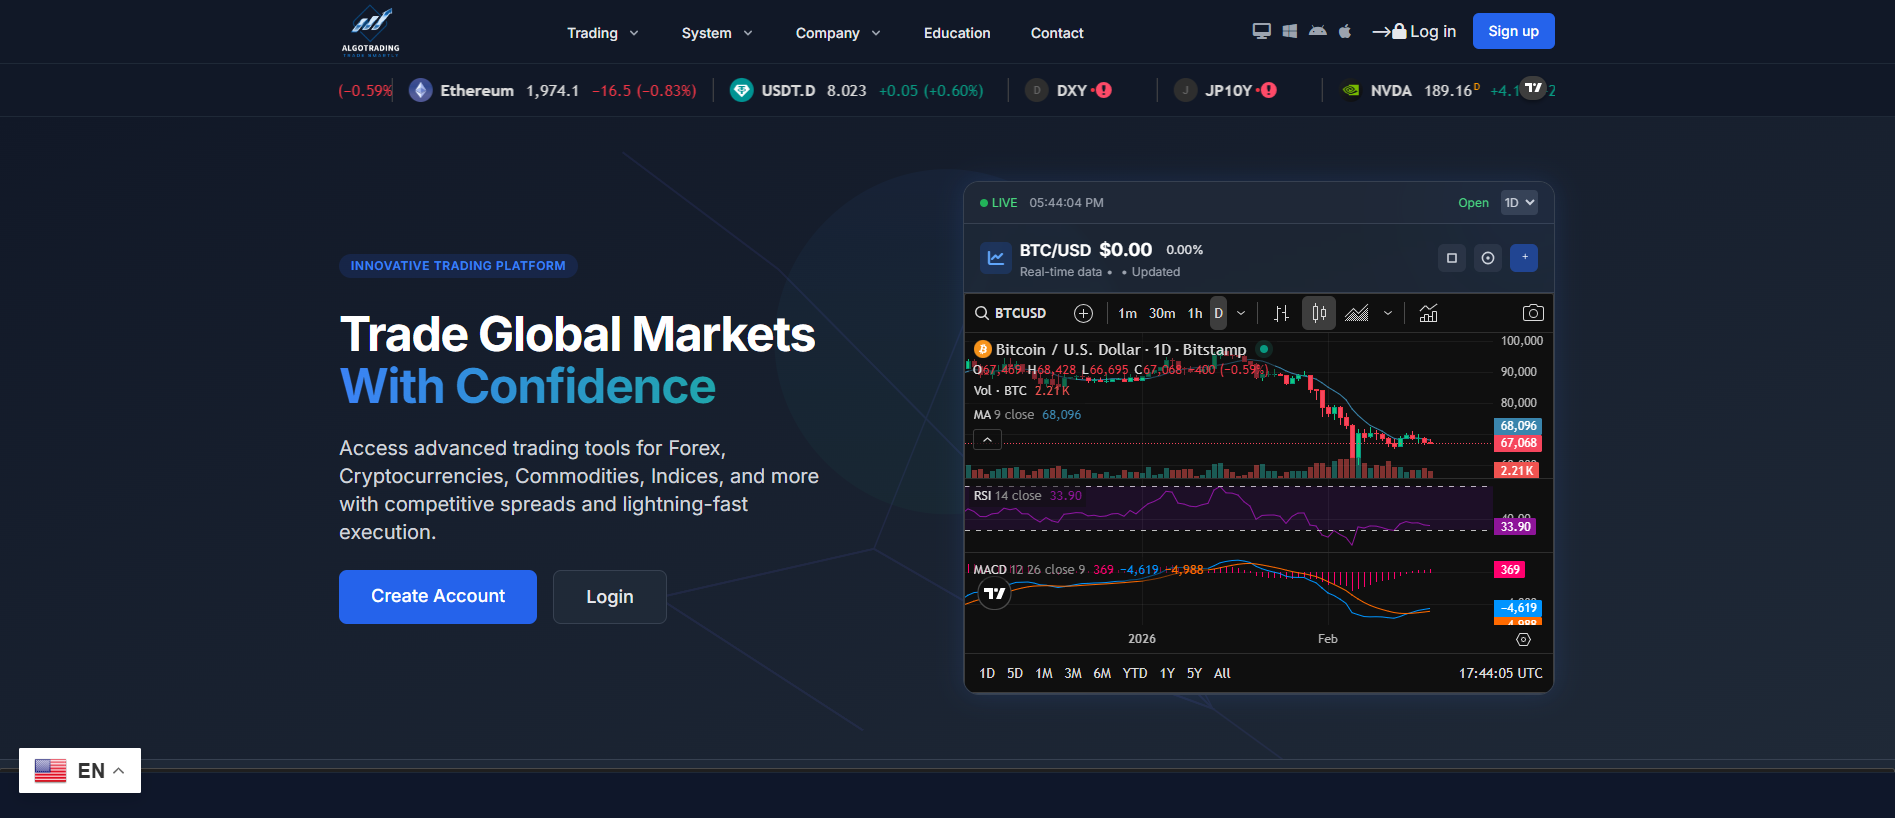Click the Android platform icon

tap(1318, 31)
